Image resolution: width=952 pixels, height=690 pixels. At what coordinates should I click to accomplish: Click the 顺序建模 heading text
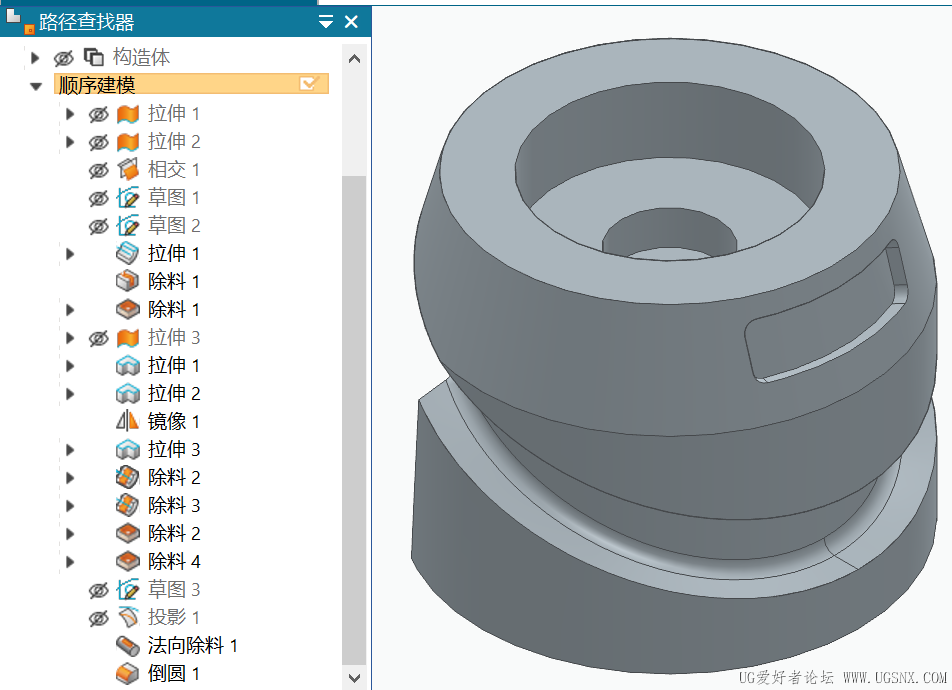(x=97, y=85)
